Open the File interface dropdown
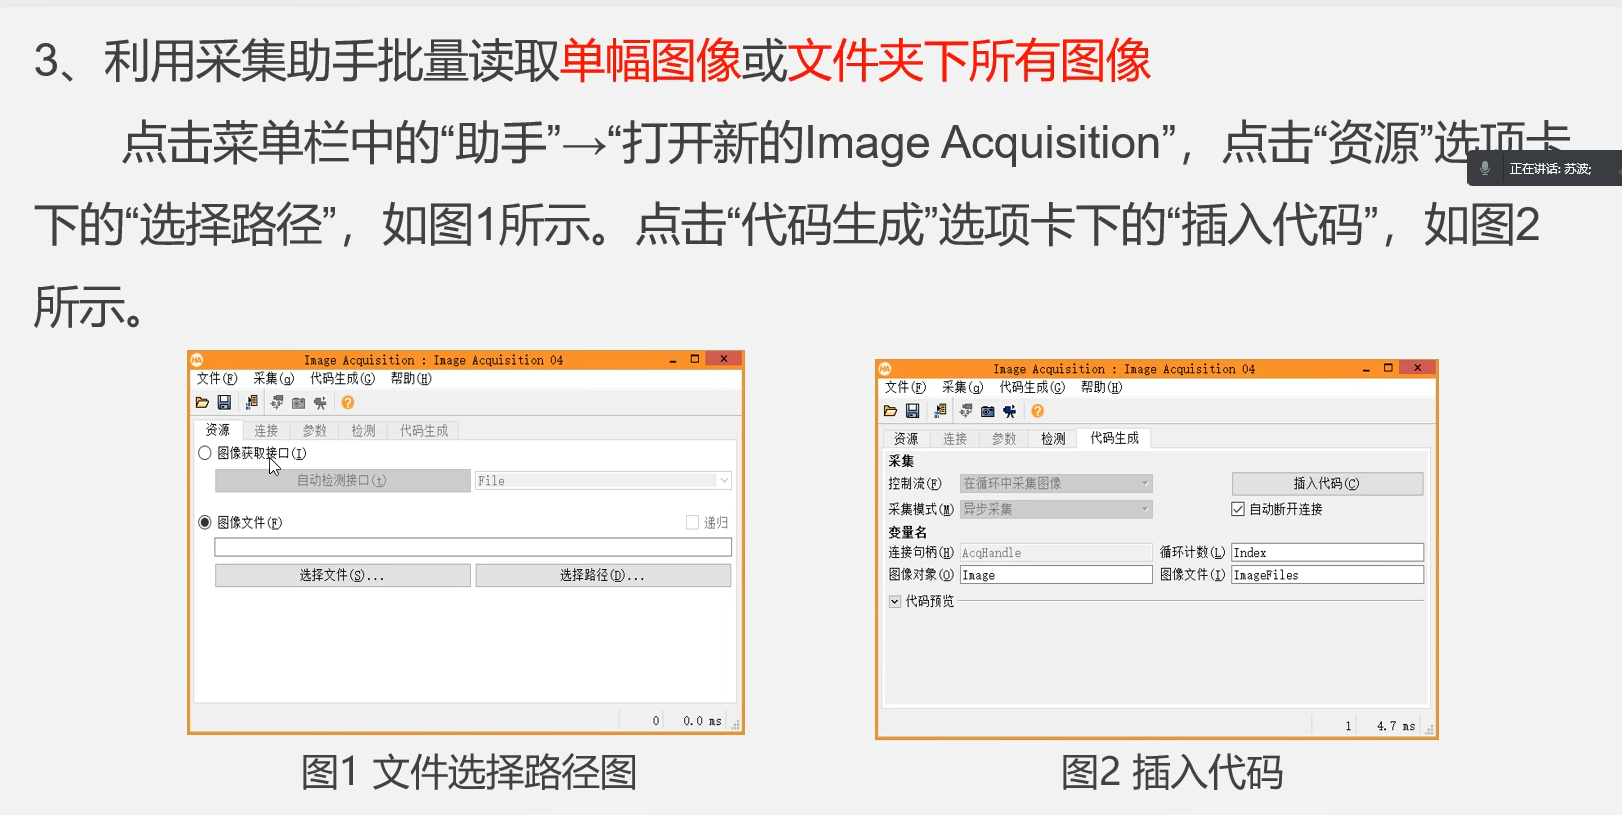Screen dimensions: 1622x815 click(723, 481)
